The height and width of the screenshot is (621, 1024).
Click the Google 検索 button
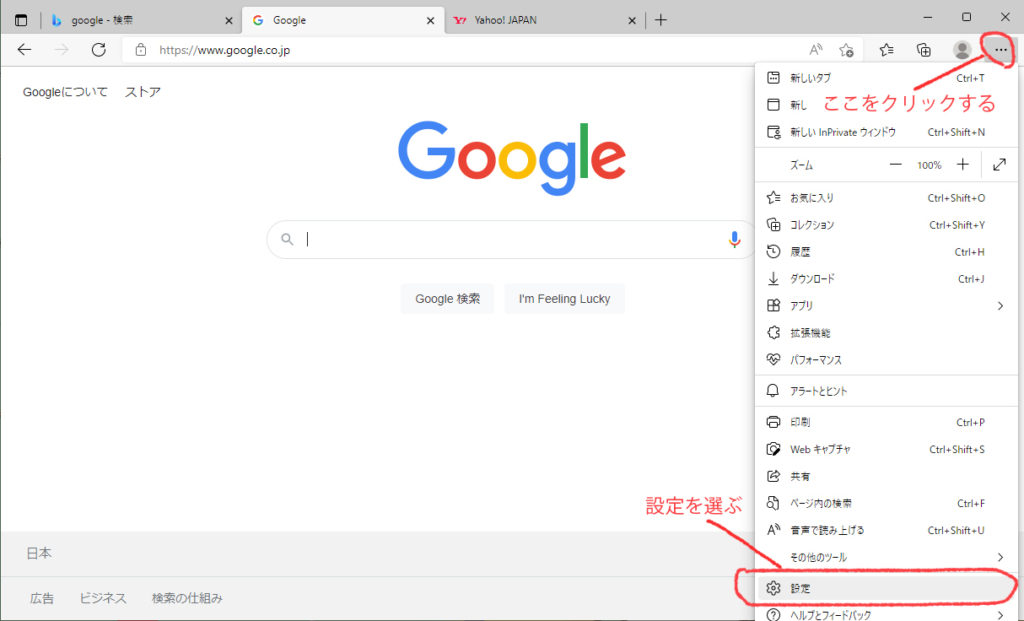[x=447, y=299]
